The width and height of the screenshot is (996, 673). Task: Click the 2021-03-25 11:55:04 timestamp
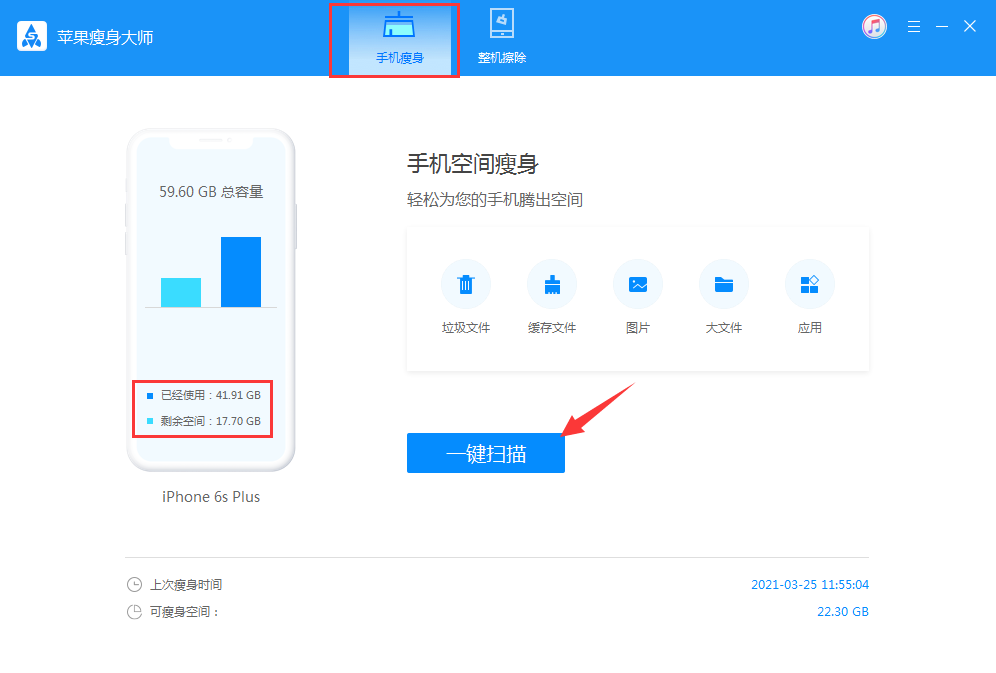810,585
